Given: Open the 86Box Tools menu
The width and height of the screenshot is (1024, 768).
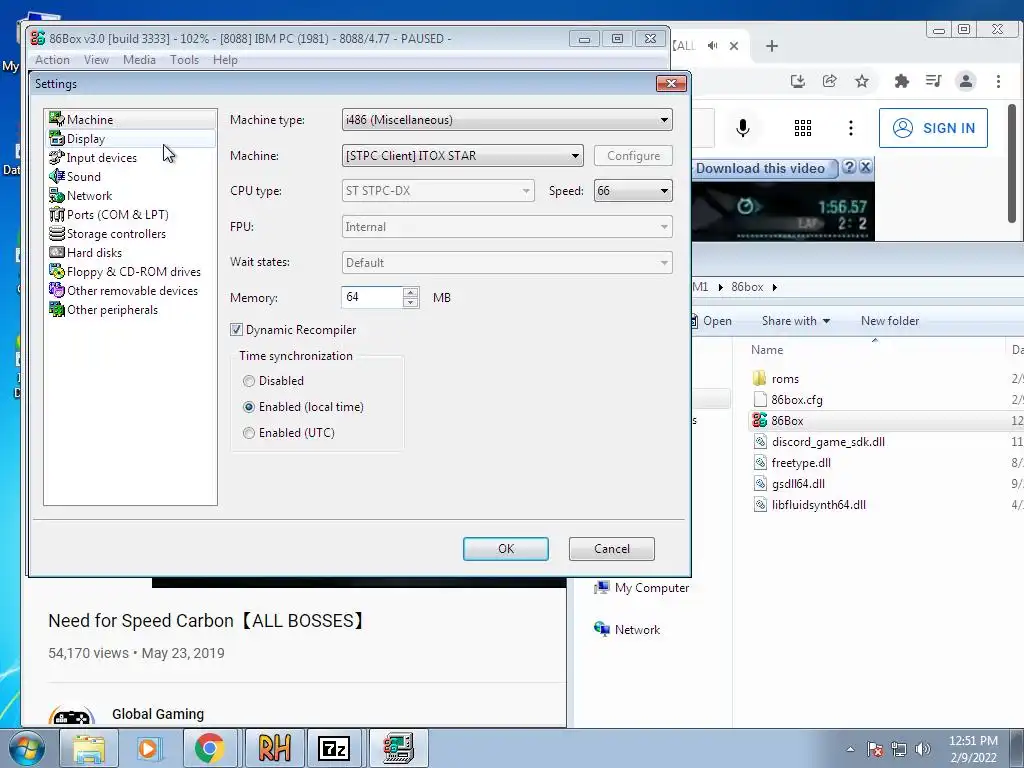Looking at the screenshot, I should tap(184, 59).
